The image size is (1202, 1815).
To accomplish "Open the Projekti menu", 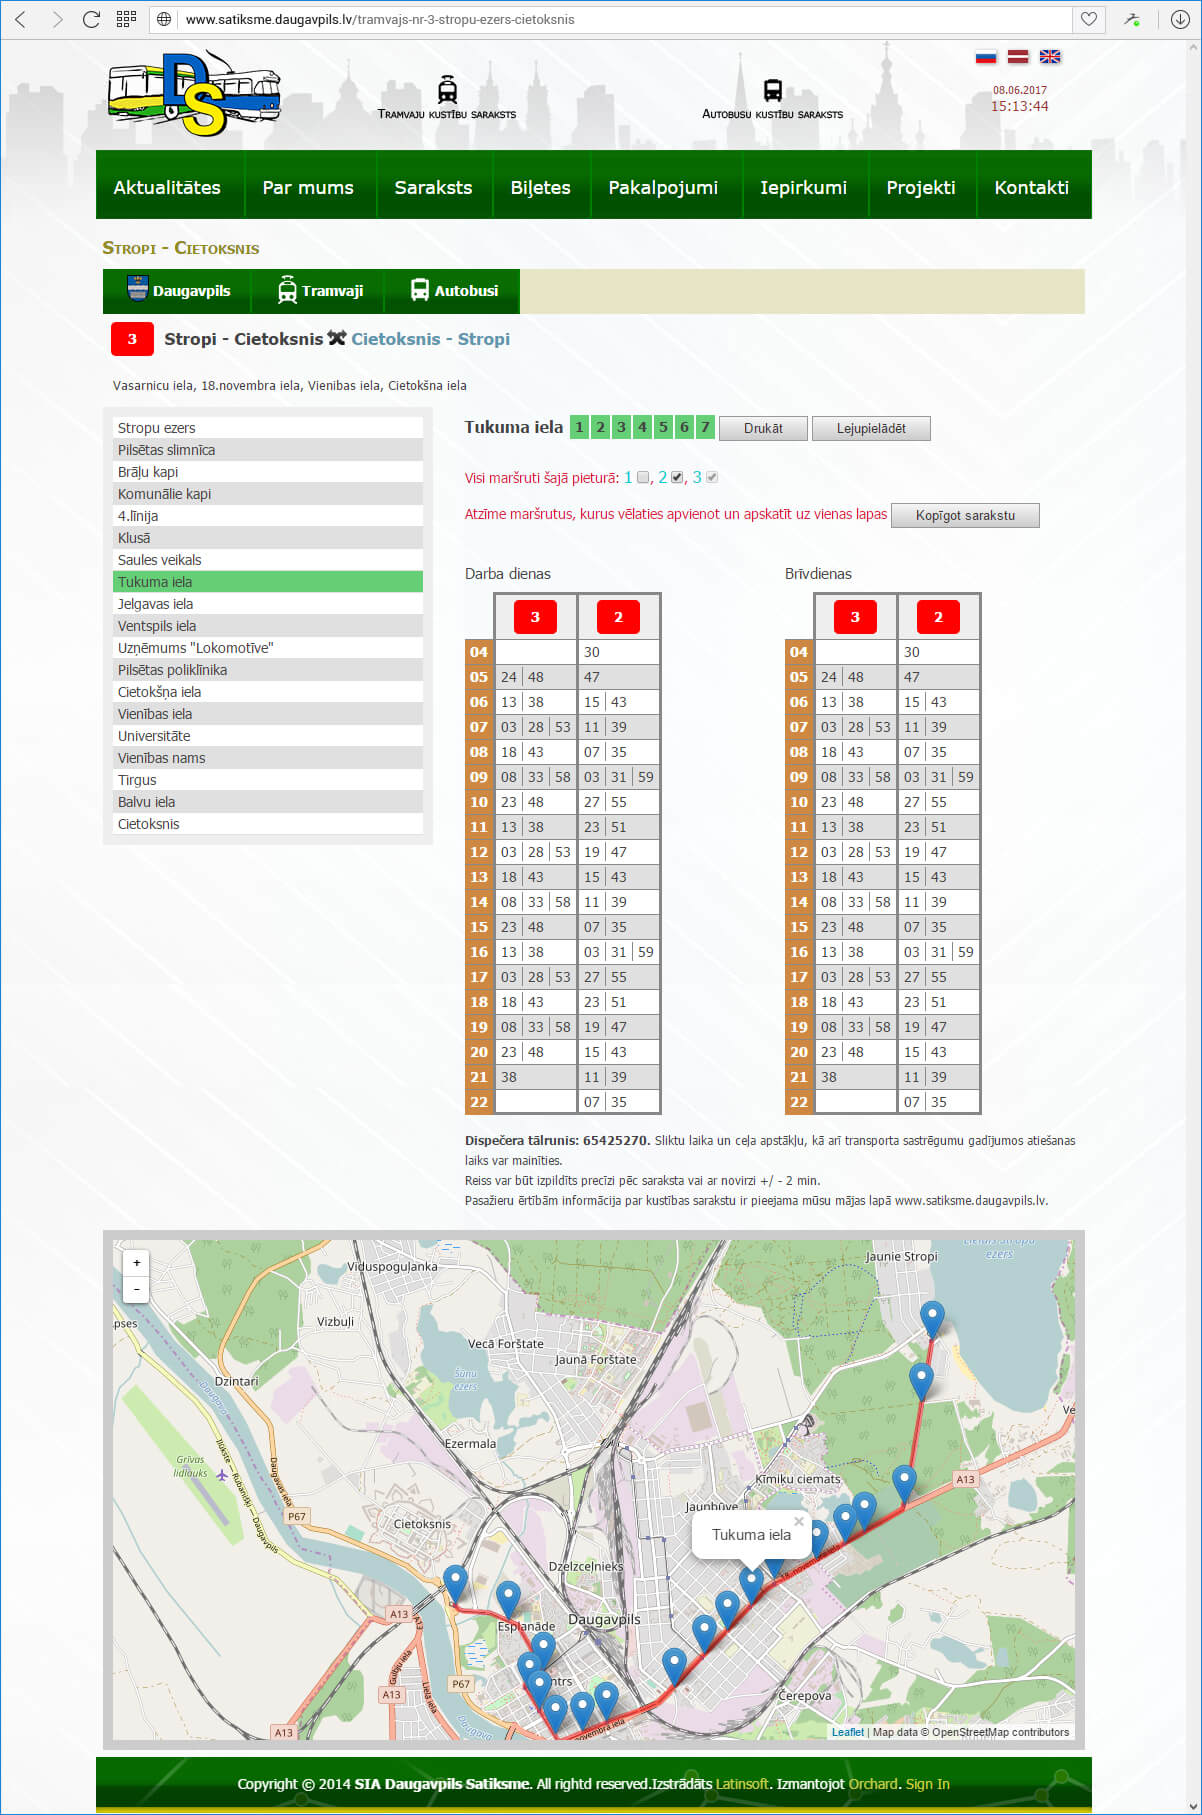I will coord(921,187).
